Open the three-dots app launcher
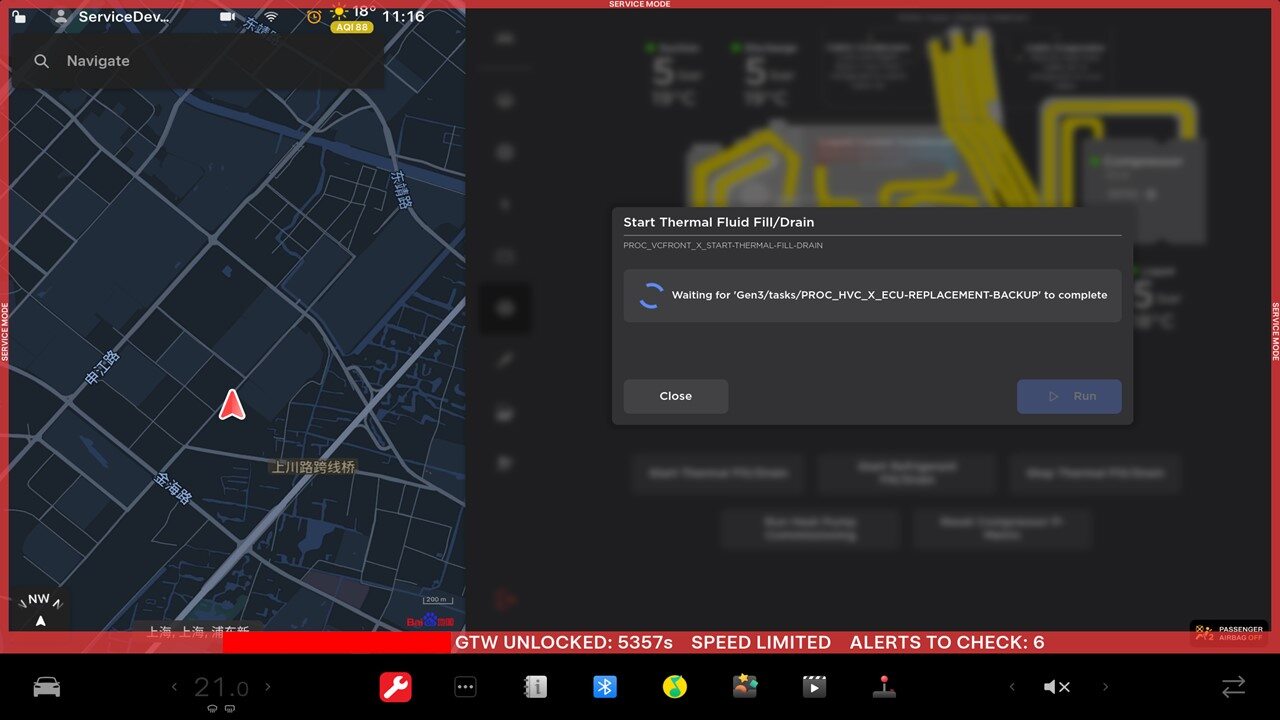 pyautogui.click(x=466, y=687)
